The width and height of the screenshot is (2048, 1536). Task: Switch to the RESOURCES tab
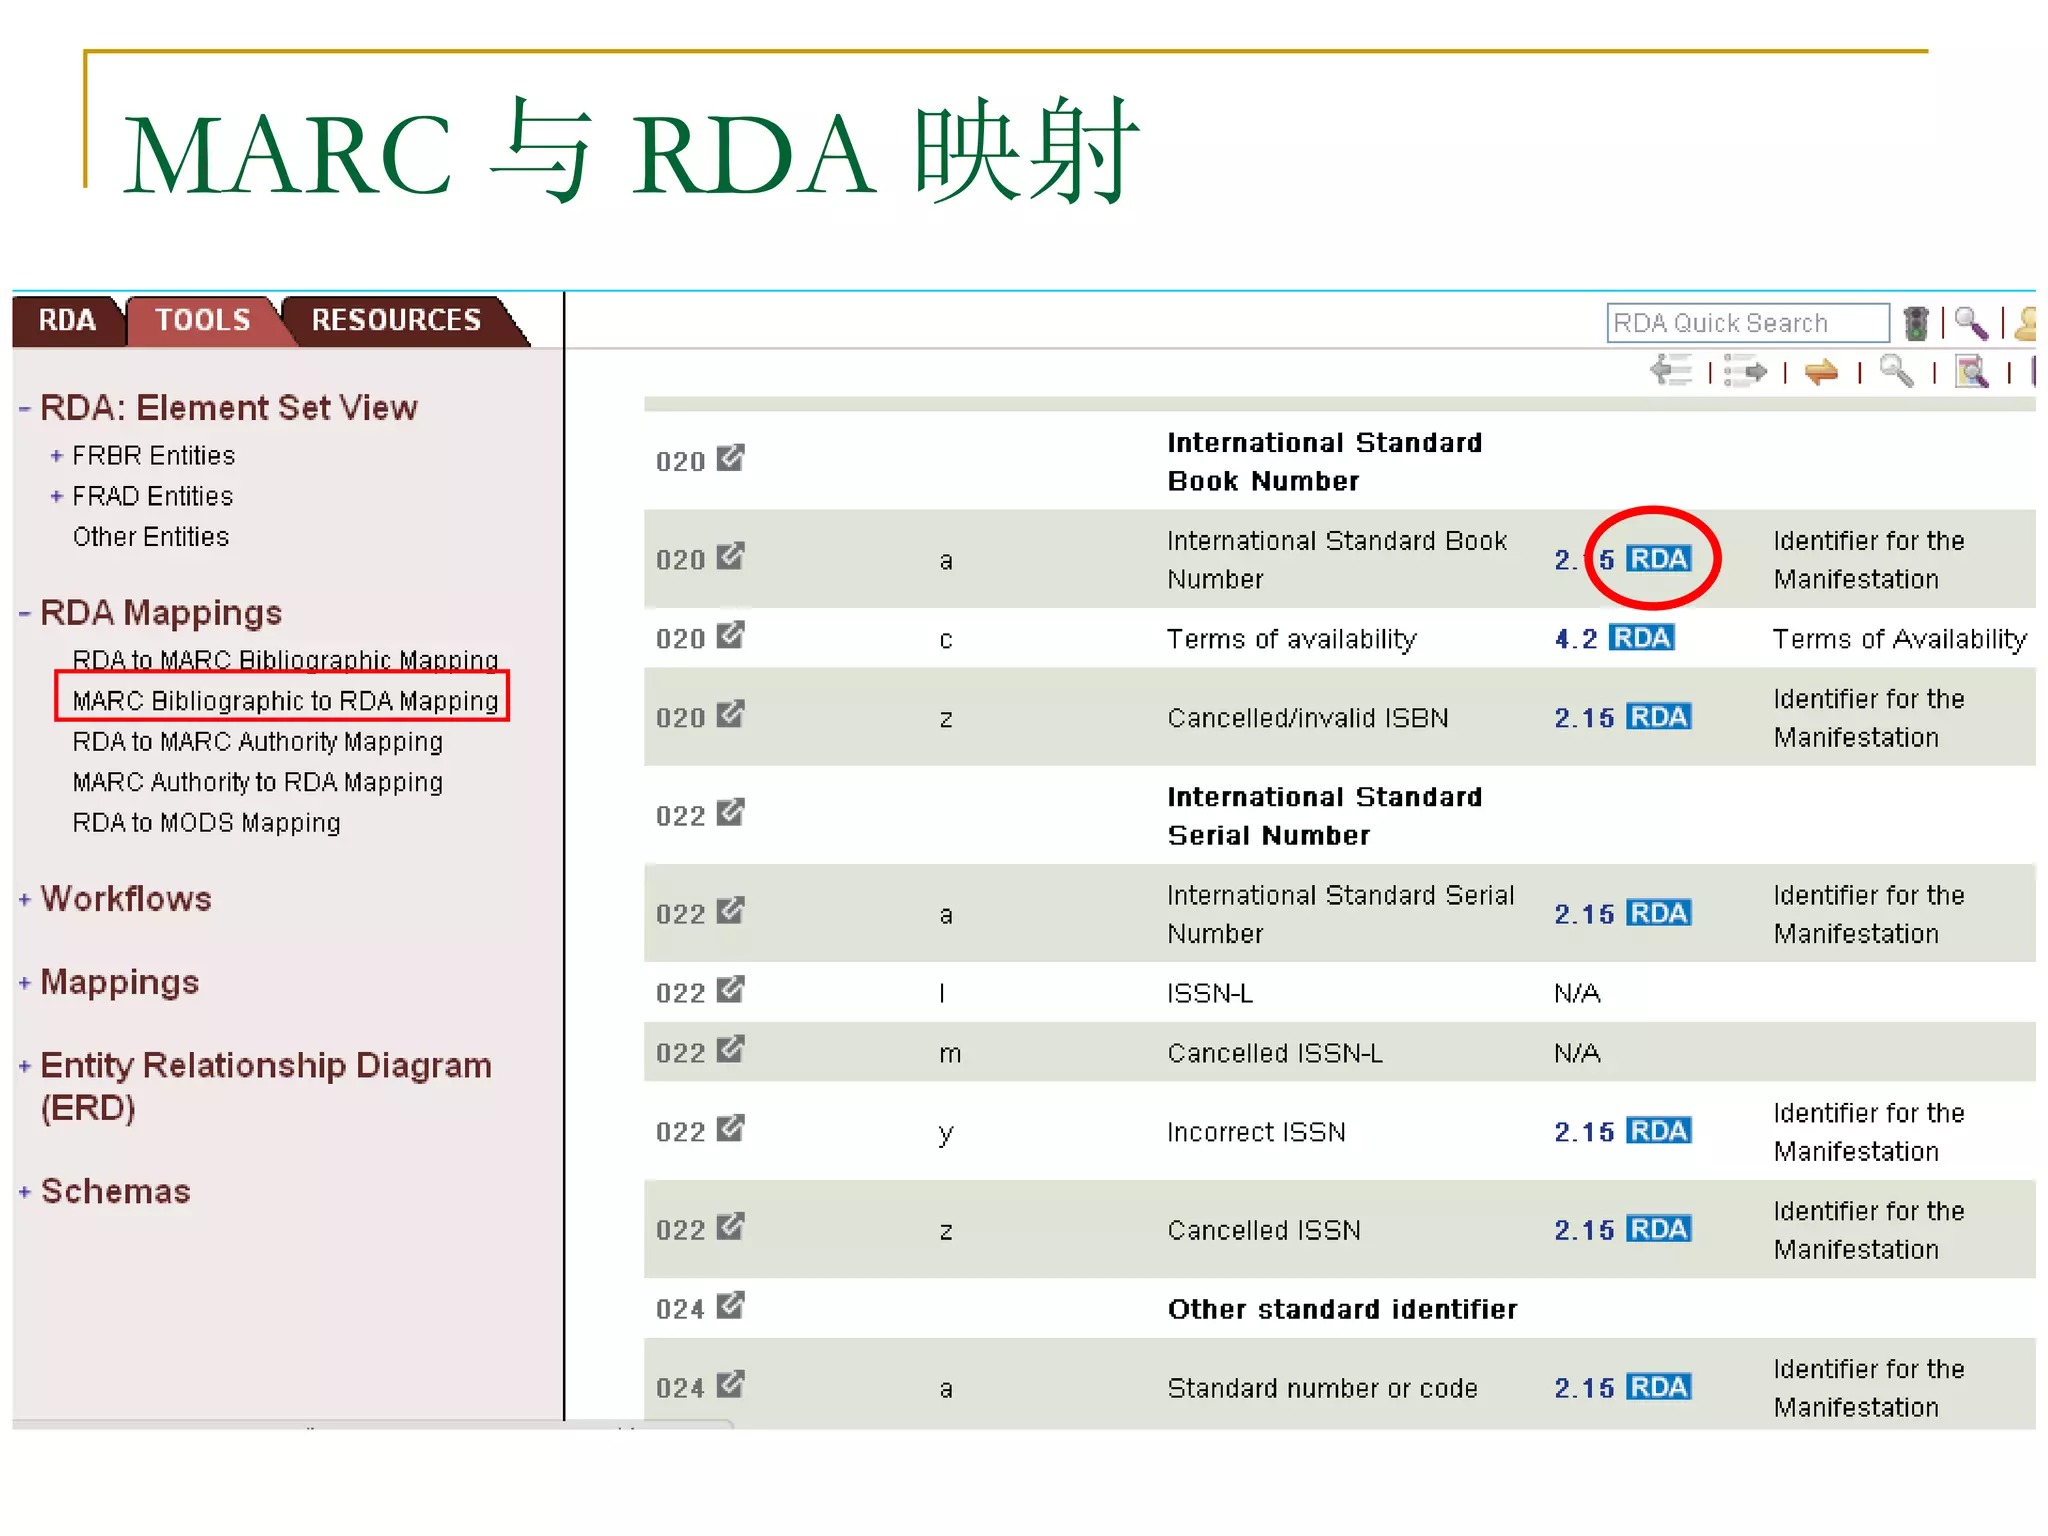[396, 320]
